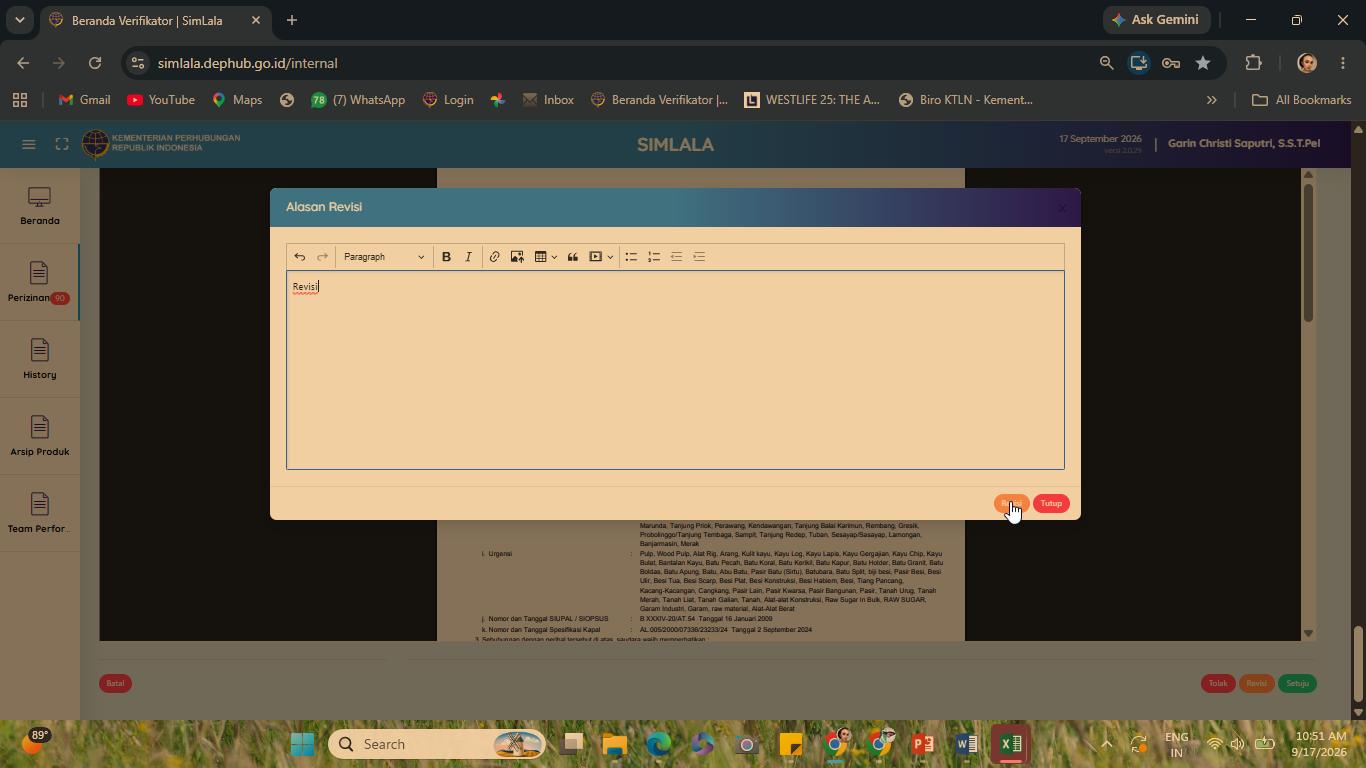Click the Tutup button in dialog
Image resolution: width=1366 pixels, height=768 pixels.
1051,504
